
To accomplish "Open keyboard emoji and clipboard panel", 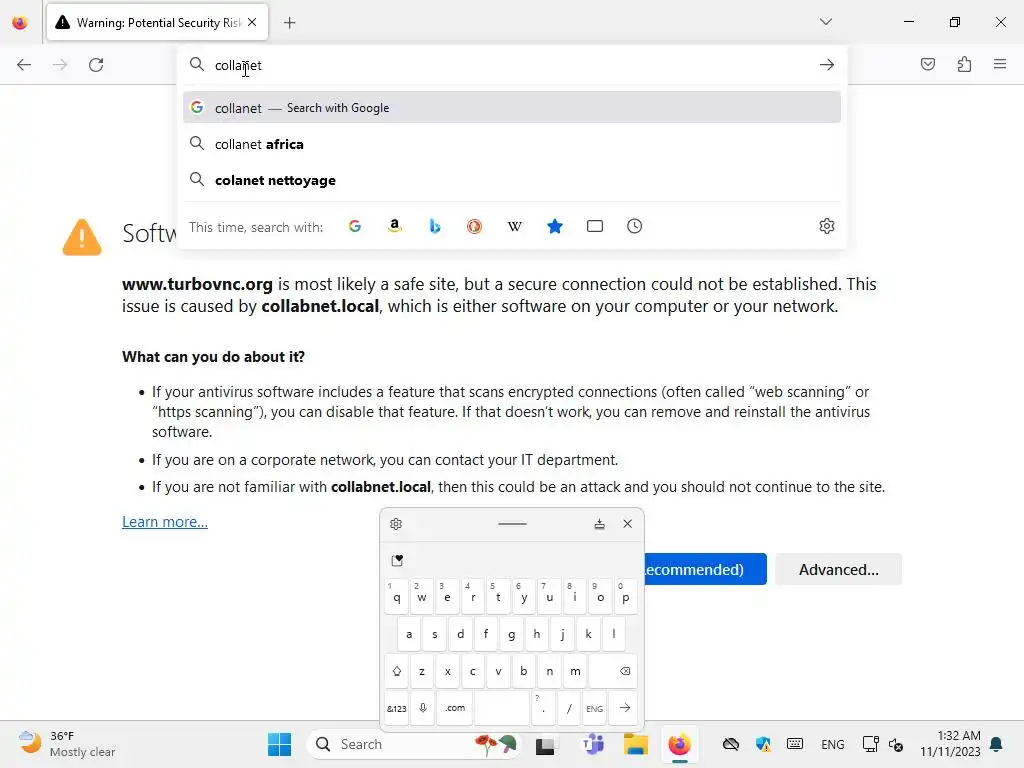I will click(x=397, y=560).
